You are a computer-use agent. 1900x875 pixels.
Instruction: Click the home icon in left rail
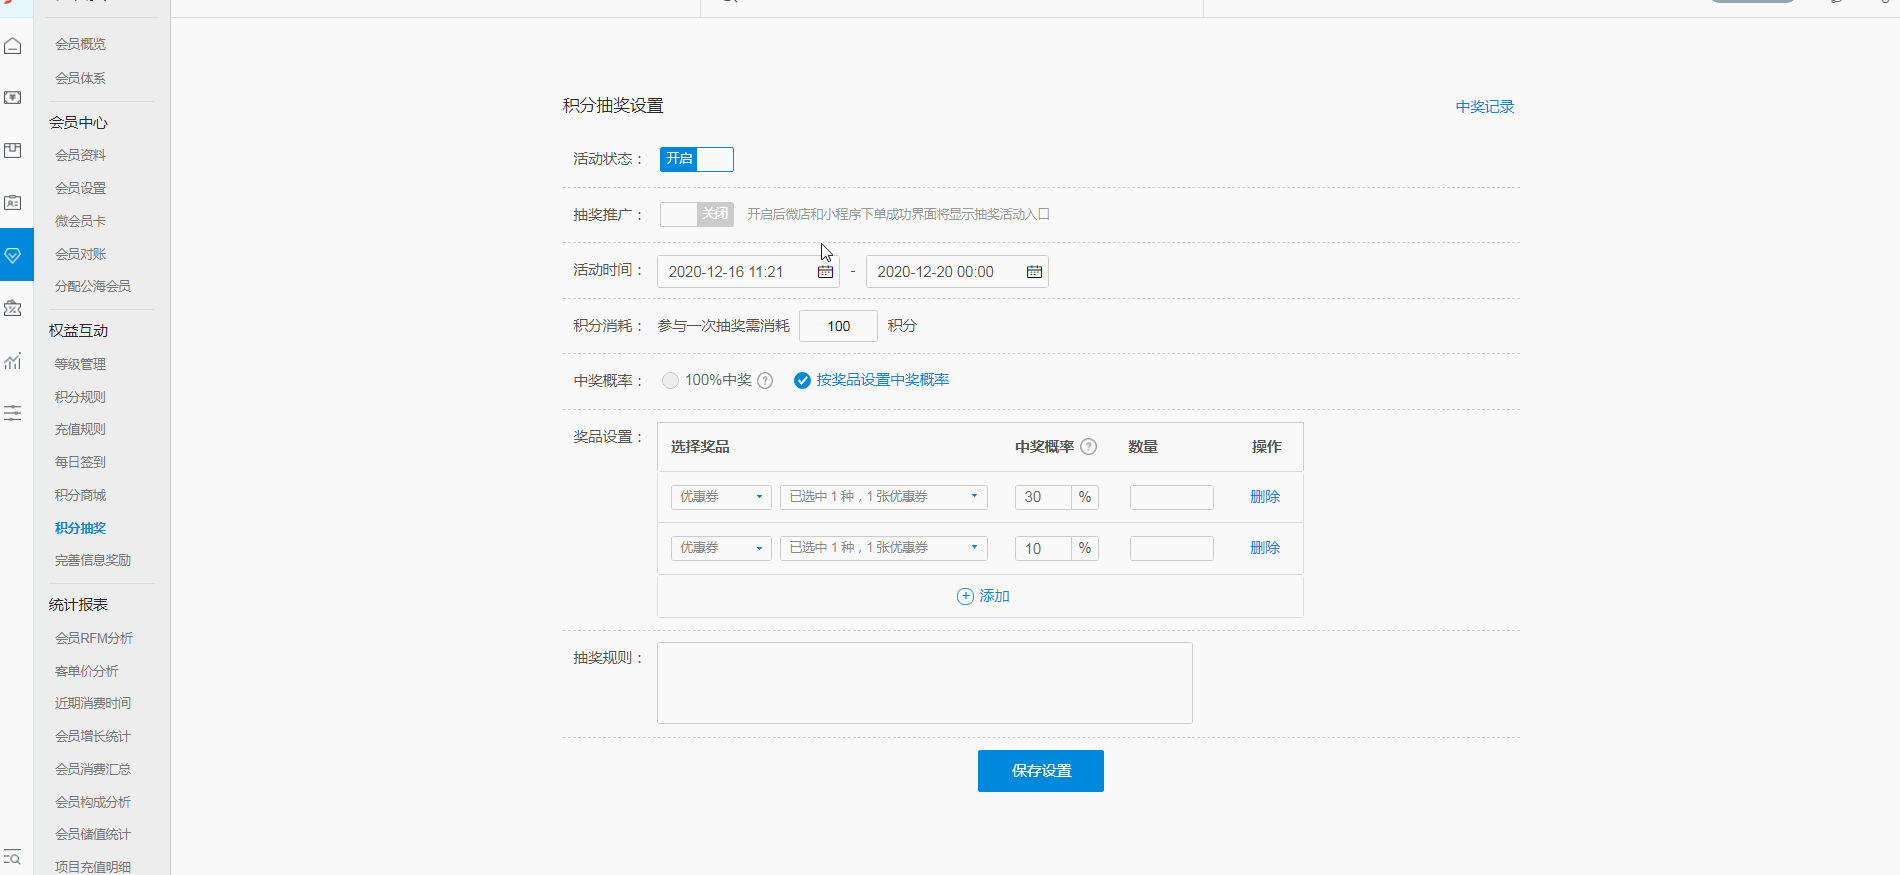pos(13,46)
